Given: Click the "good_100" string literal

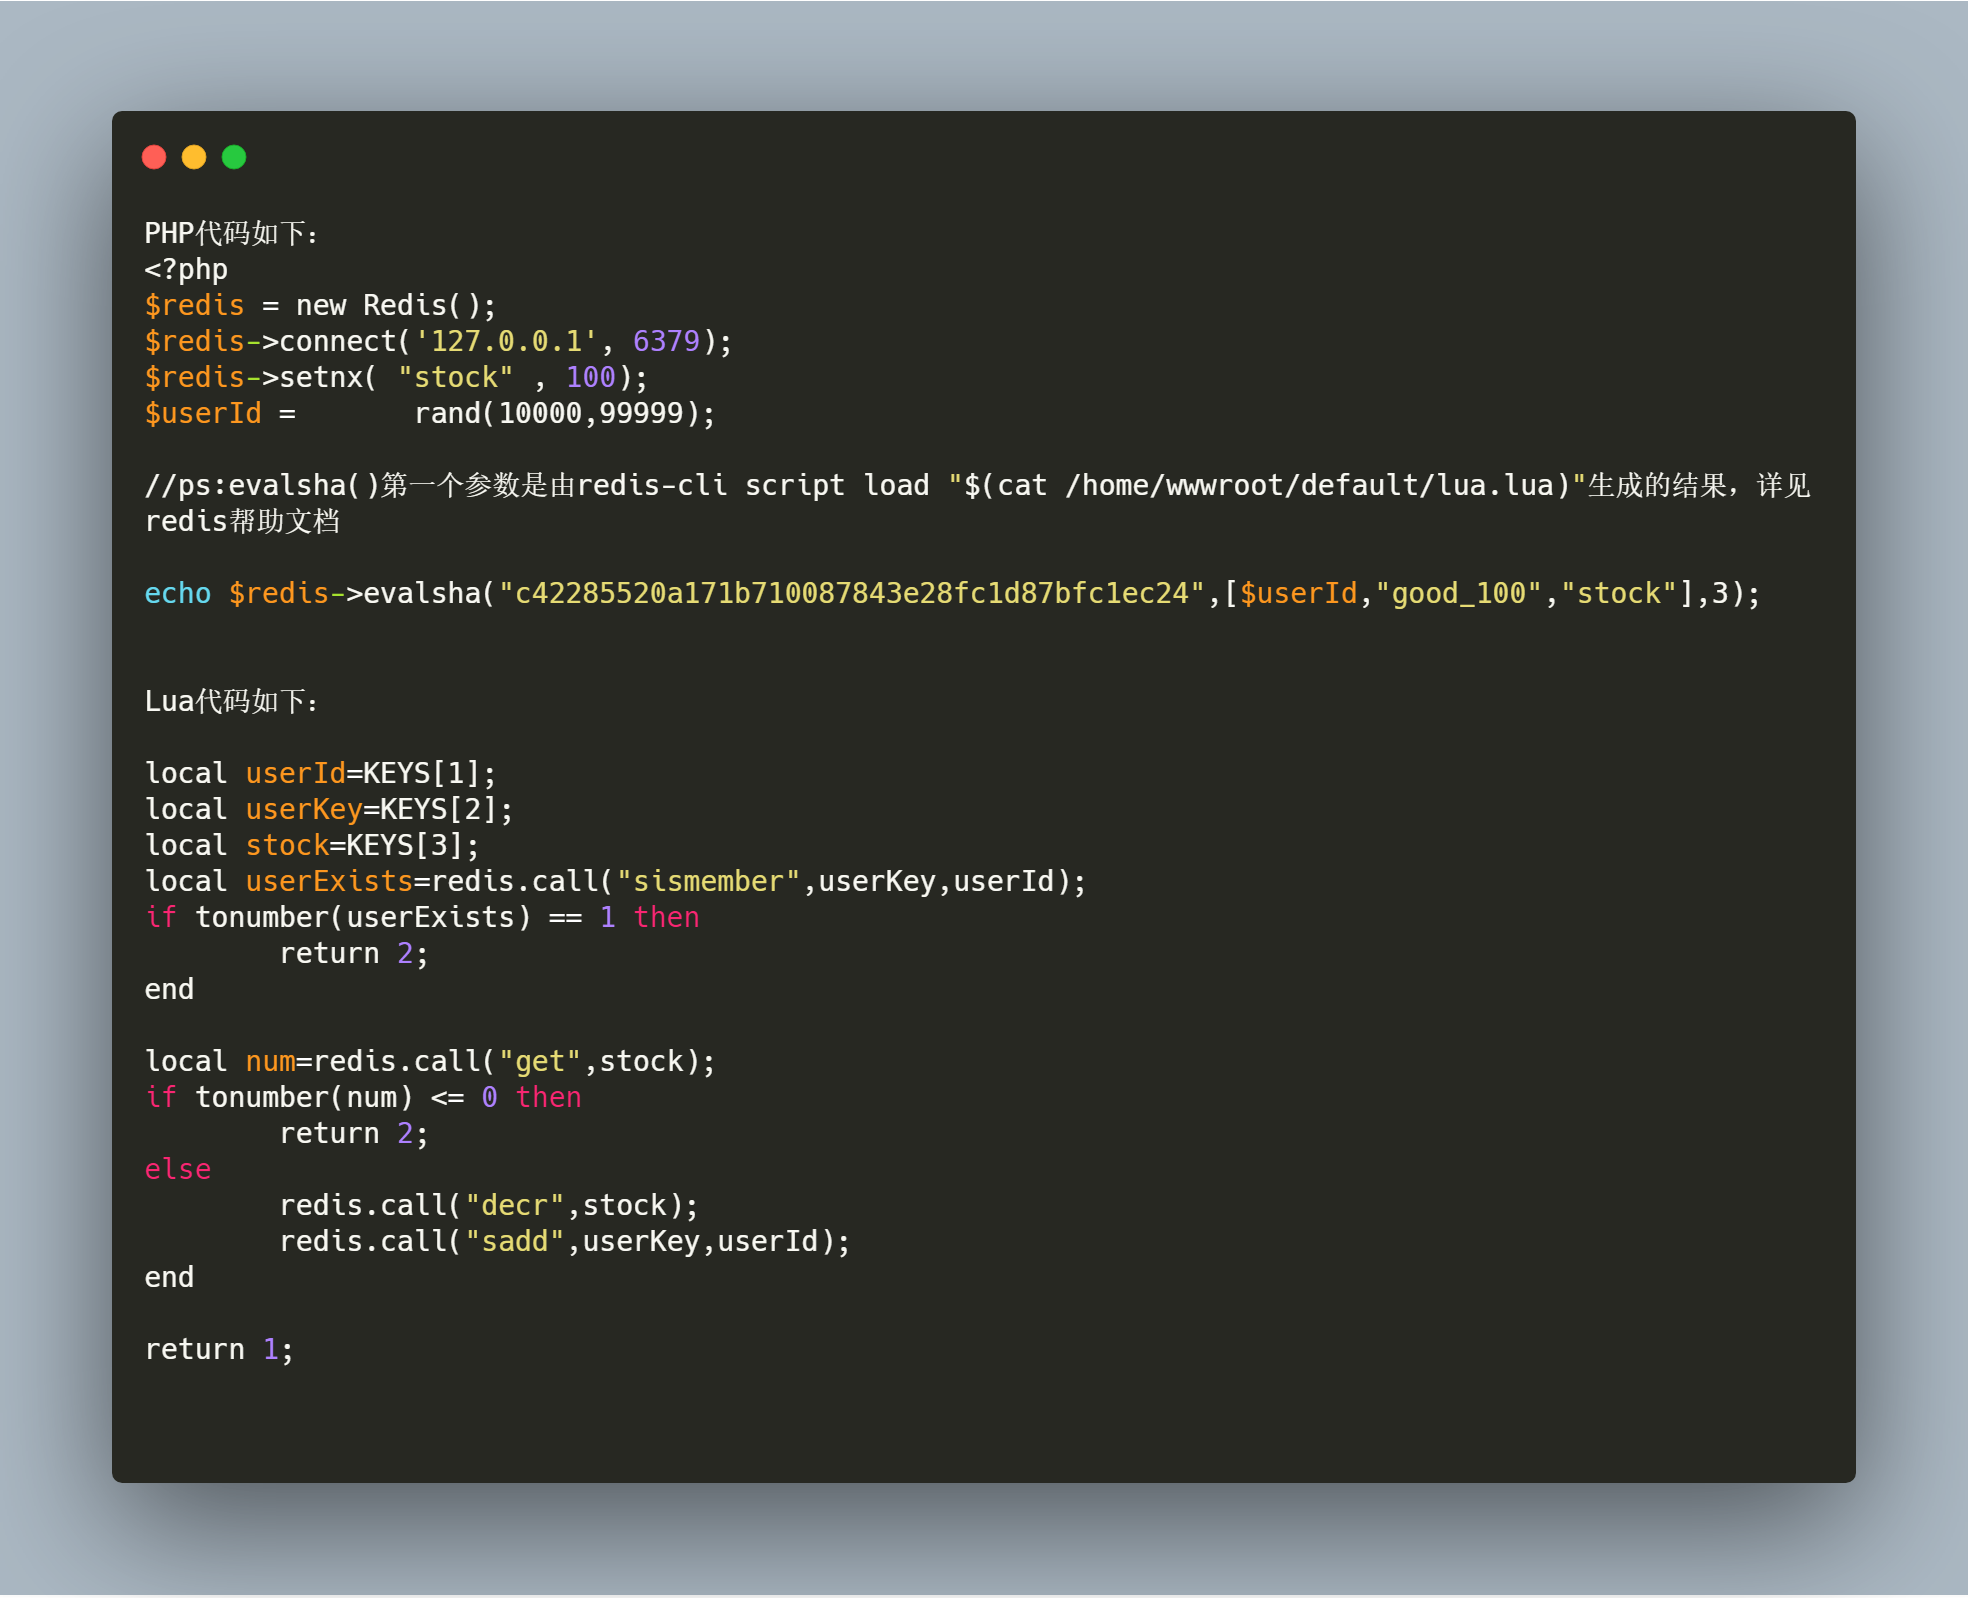Looking at the screenshot, I should (x=1459, y=593).
